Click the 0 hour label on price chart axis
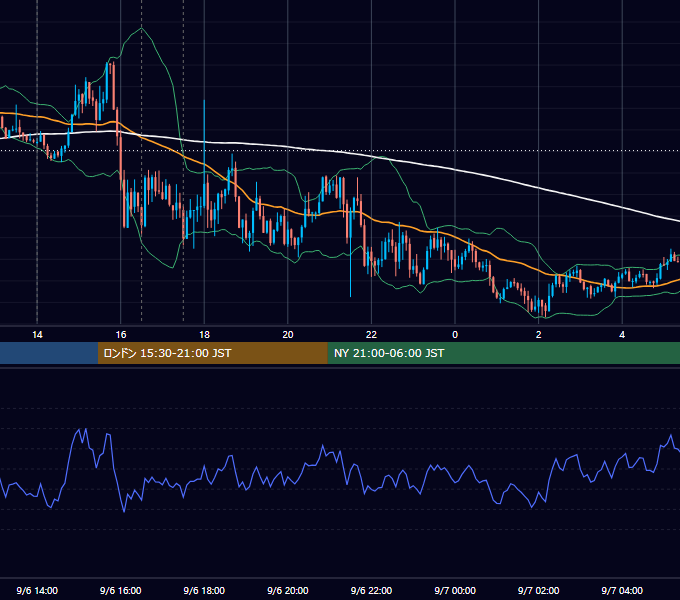Viewport: 680px width, 600px height. (455, 335)
